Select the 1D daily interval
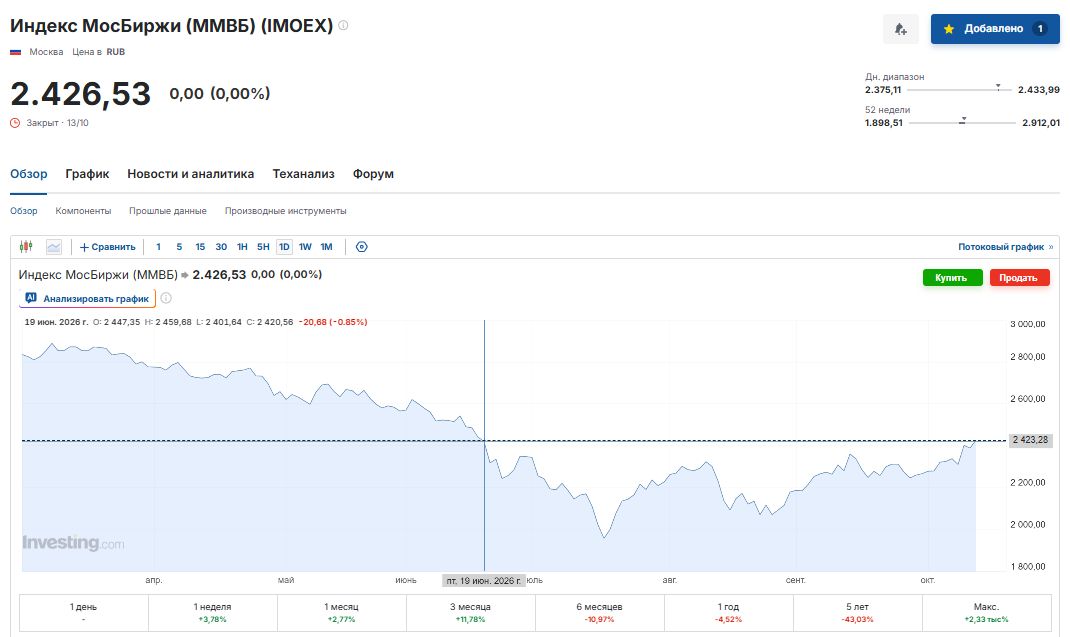 pos(285,246)
